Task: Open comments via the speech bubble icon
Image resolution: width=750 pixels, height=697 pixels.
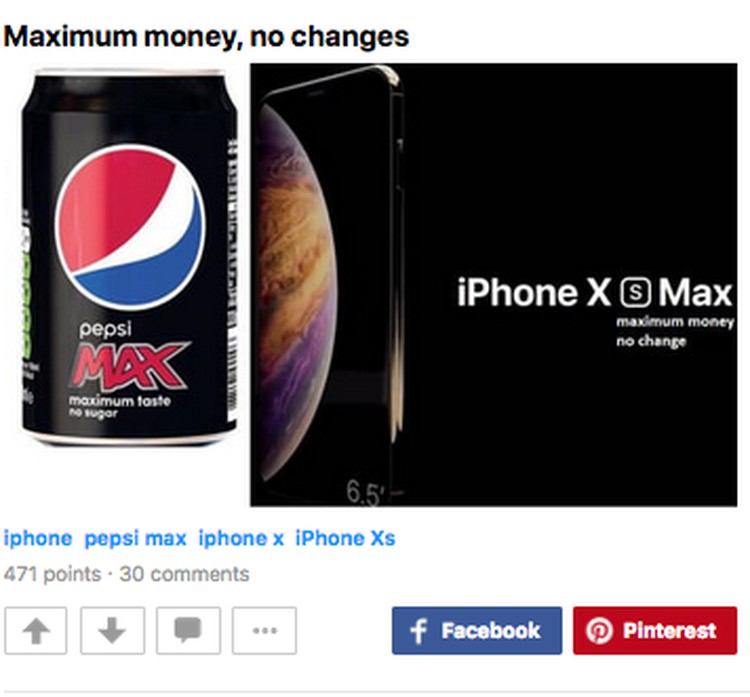Action: click(188, 630)
